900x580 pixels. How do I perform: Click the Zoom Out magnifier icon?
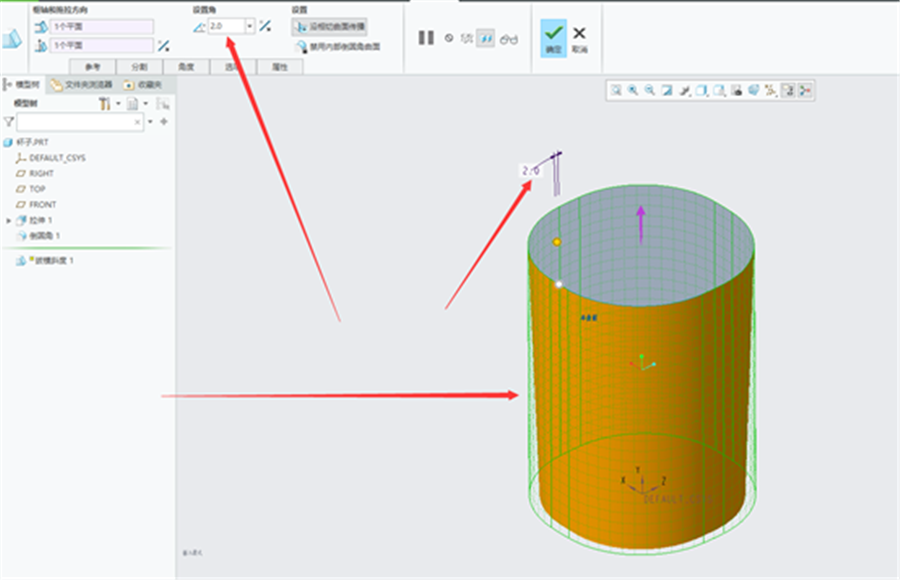coord(650,90)
